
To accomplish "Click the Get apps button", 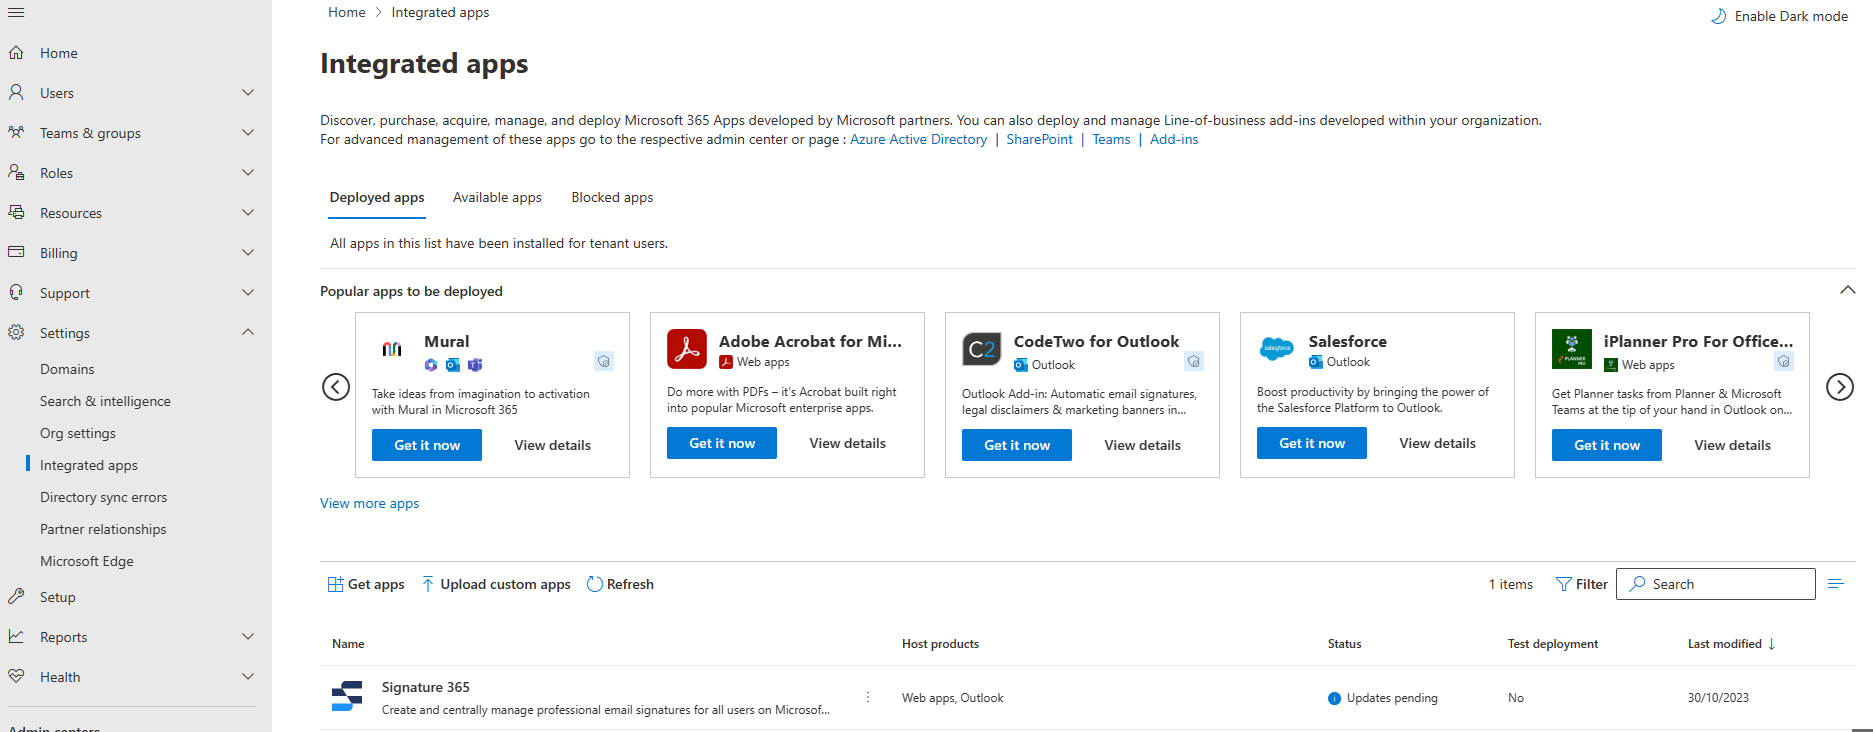I will [366, 584].
